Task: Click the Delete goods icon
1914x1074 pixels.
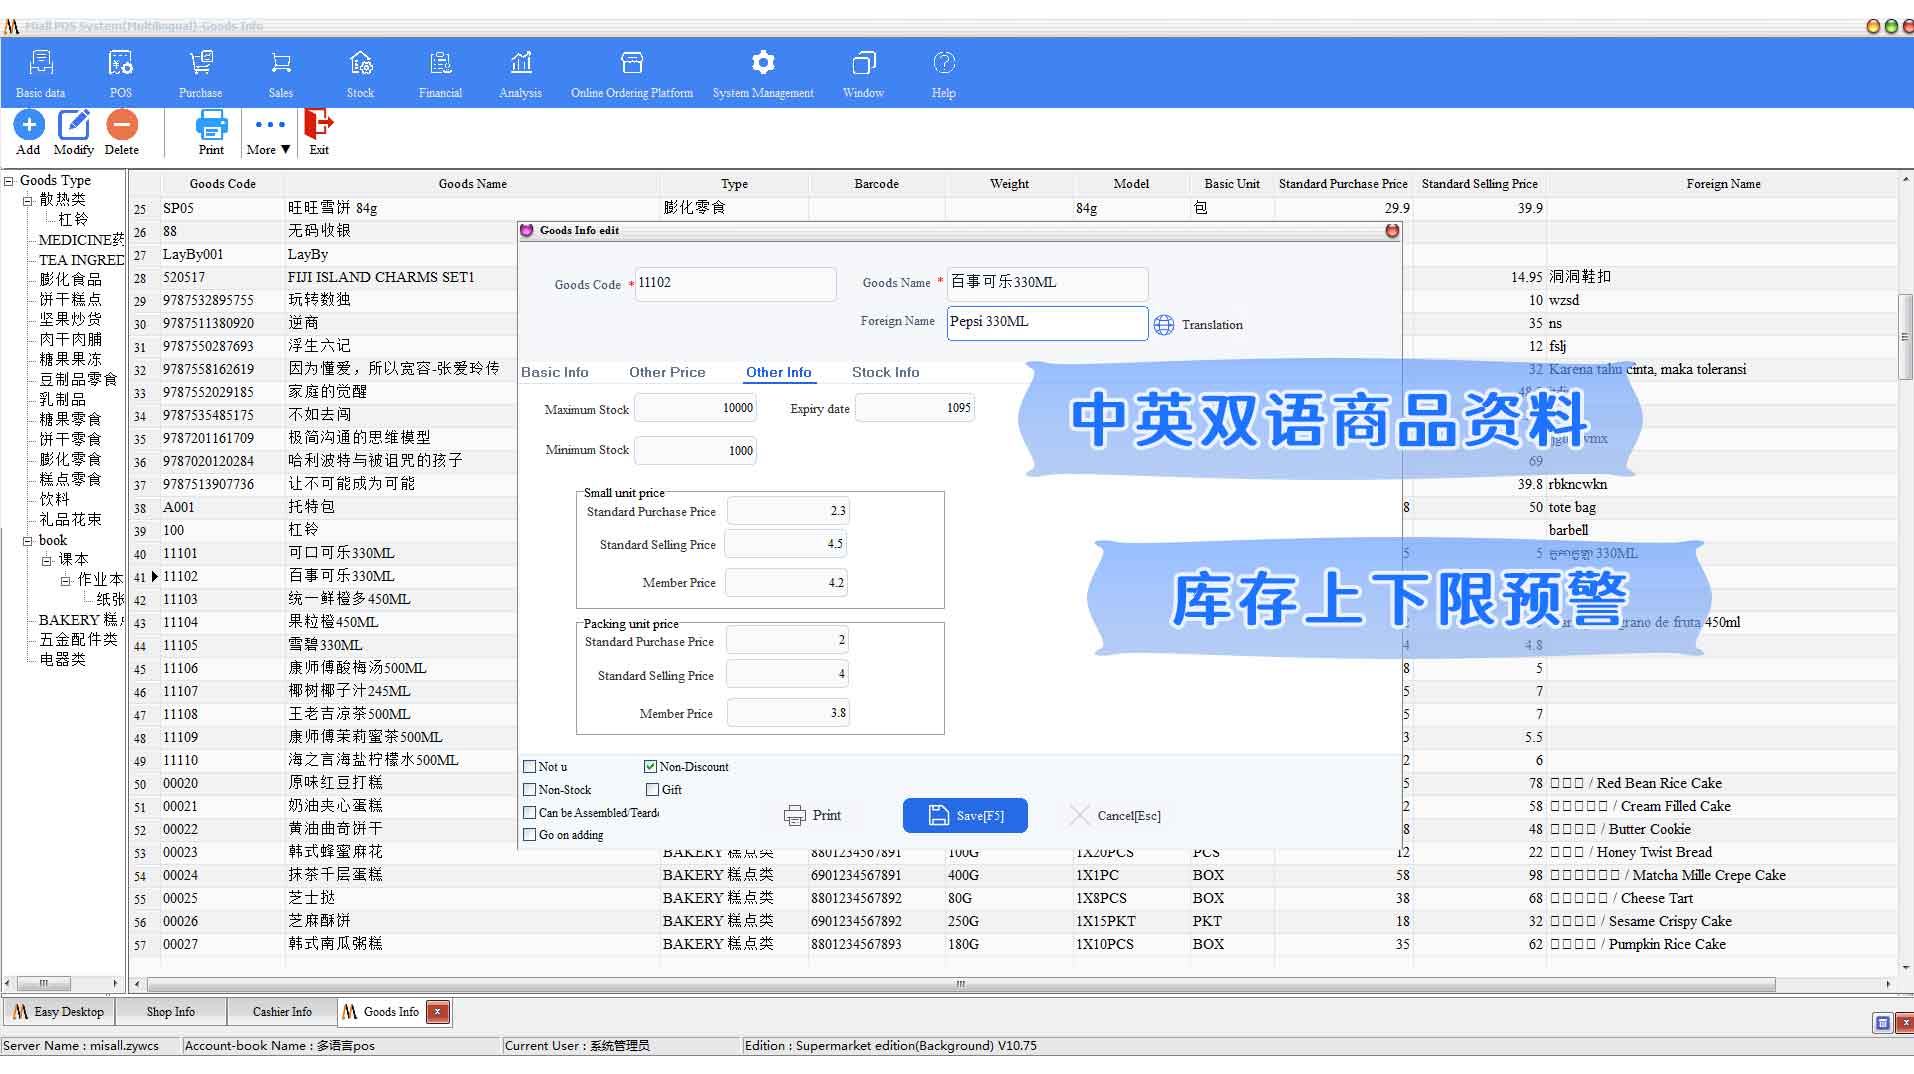Action: pos(122,125)
